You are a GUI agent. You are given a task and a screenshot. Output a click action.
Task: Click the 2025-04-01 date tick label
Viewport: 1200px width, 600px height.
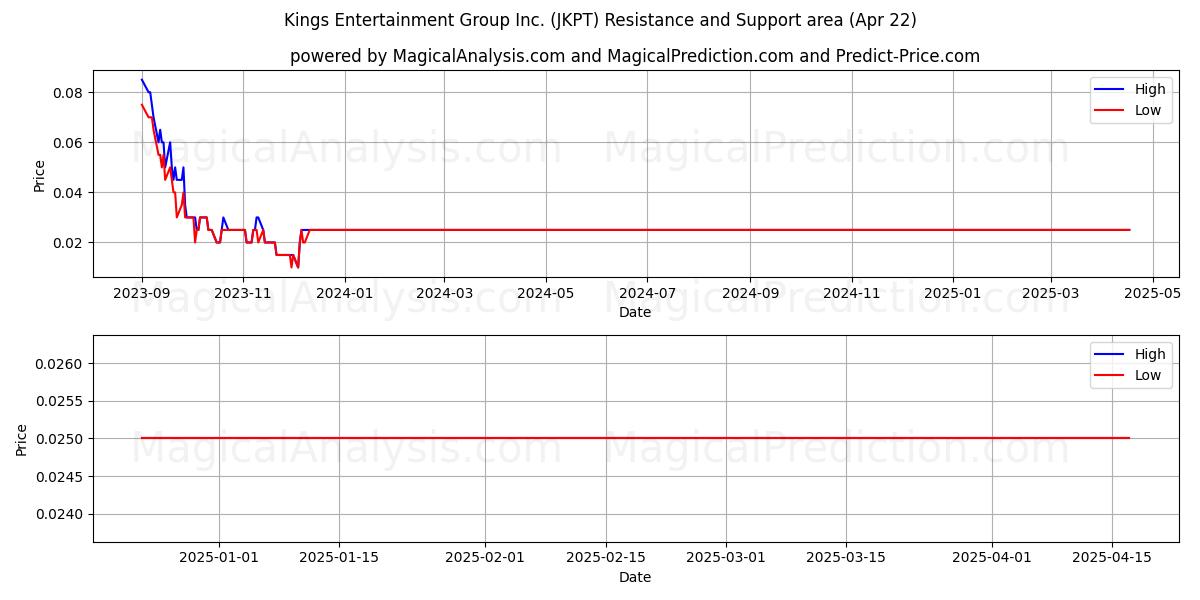coord(991,558)
